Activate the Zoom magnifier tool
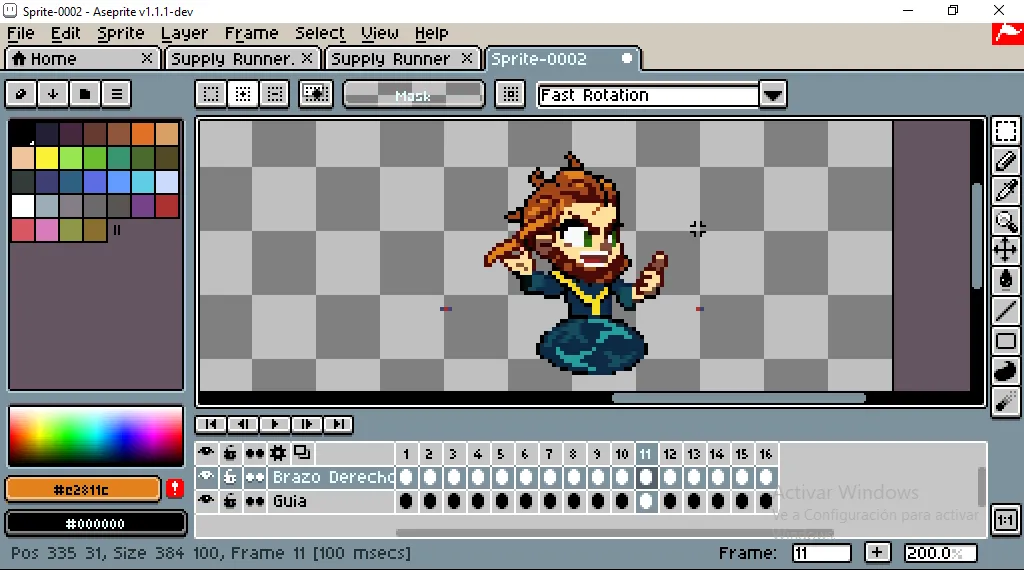This screenshot has width=1024, height=570. pyautogui.click(x=1005, y=221)
